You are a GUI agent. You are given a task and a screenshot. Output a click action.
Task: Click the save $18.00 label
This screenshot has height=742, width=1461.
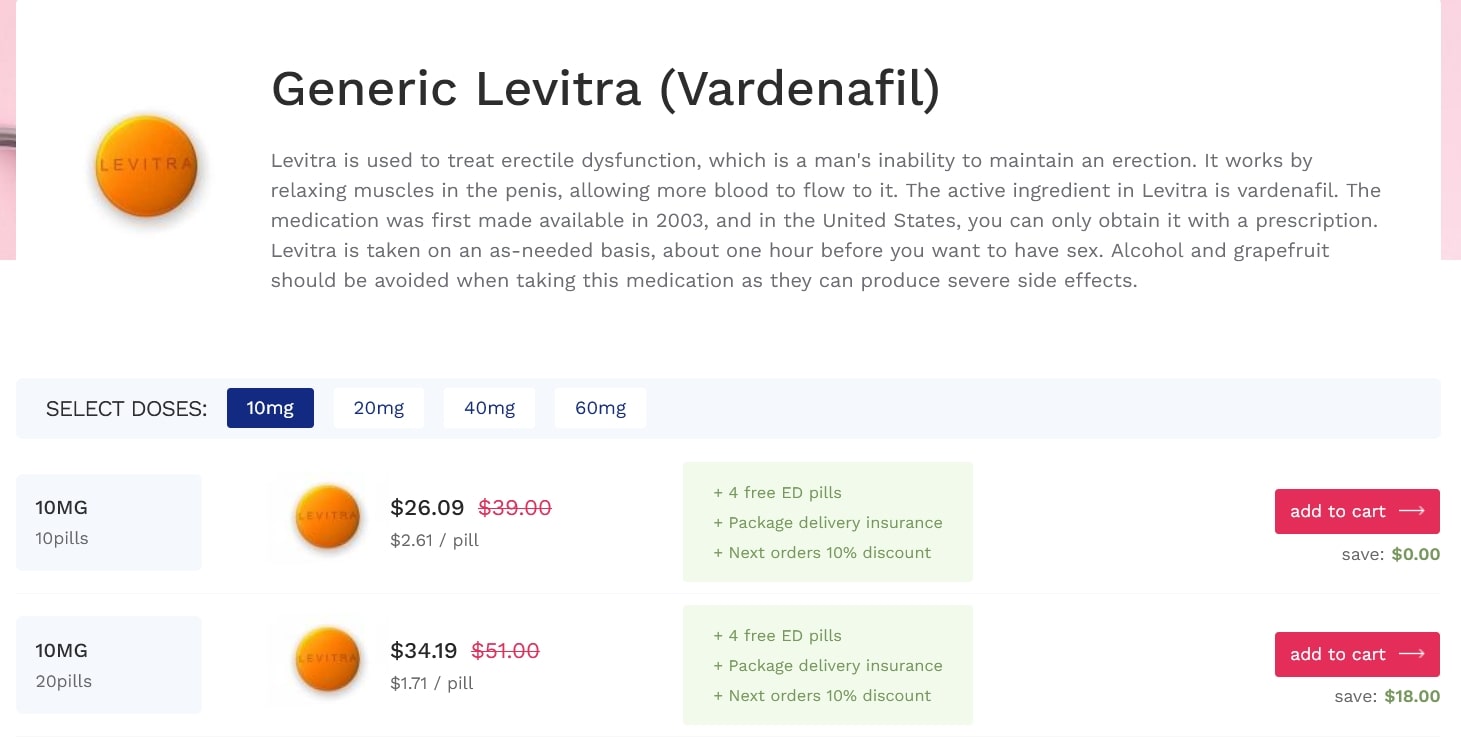(1387, 697)
